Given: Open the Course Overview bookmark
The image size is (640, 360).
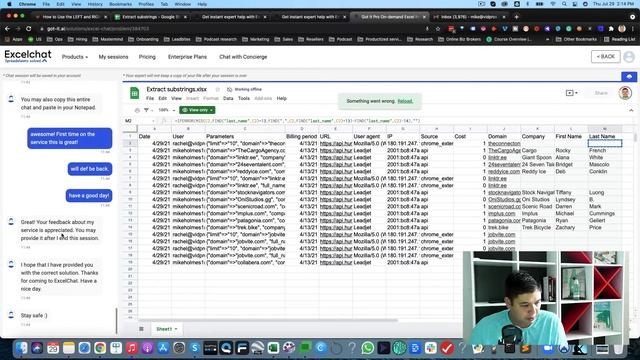Looking at the screenshot, I should pos(509,40).
